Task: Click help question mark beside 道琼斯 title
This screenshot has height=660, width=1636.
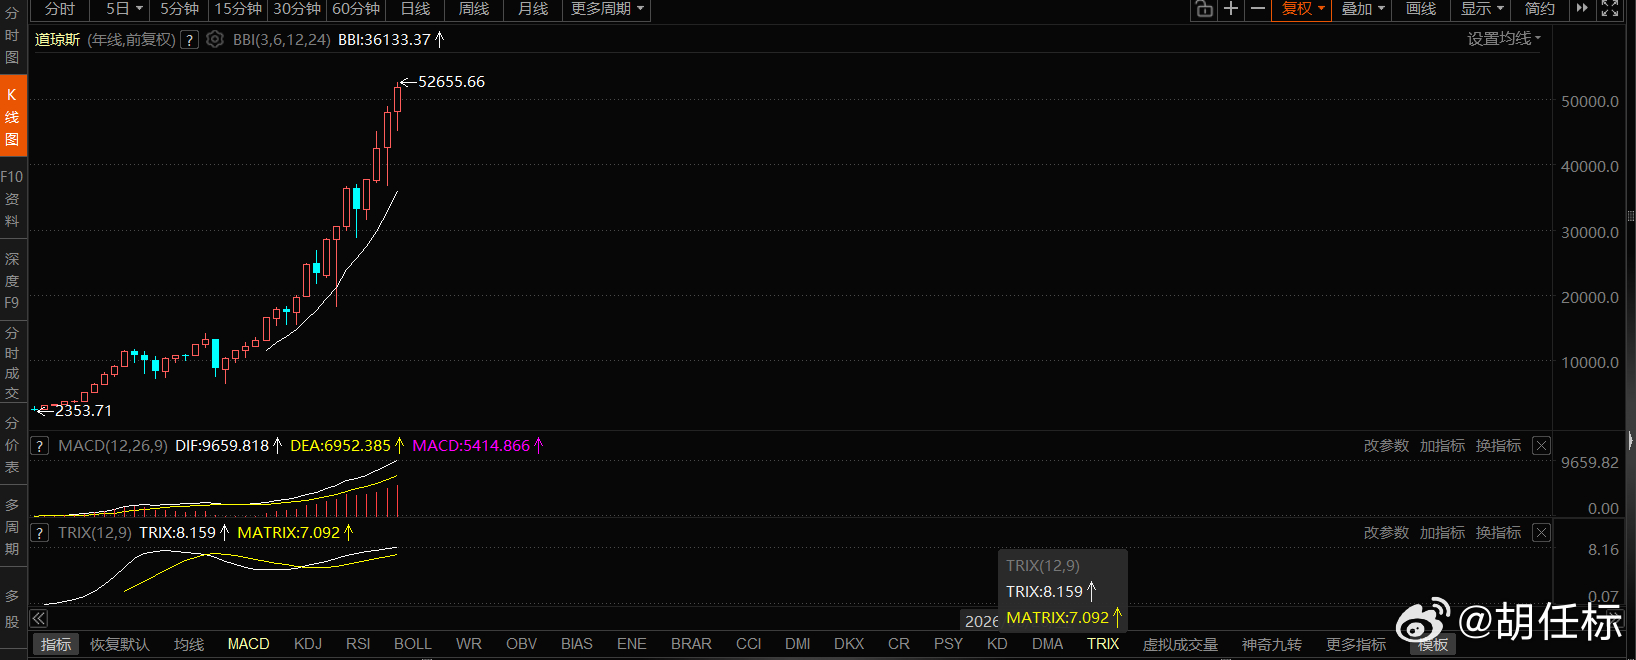Action: (189, 40)
